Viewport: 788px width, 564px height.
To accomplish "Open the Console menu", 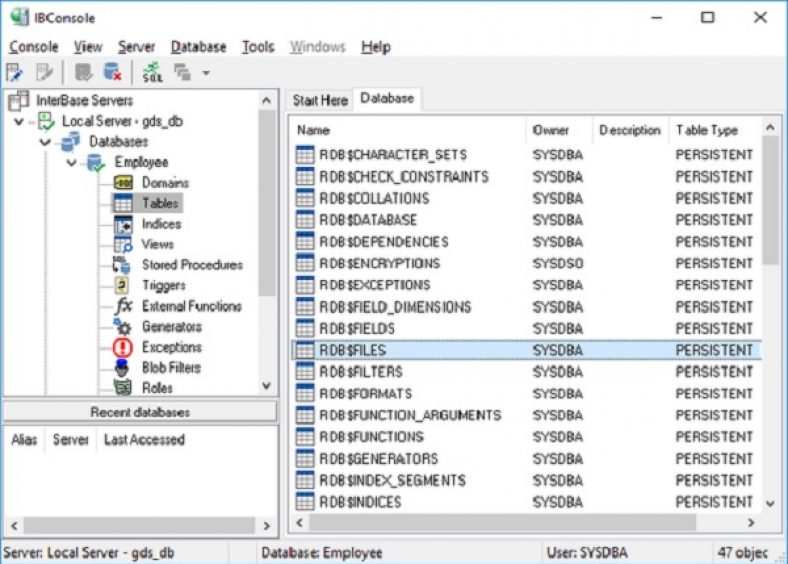I will [x=34, y=47].
